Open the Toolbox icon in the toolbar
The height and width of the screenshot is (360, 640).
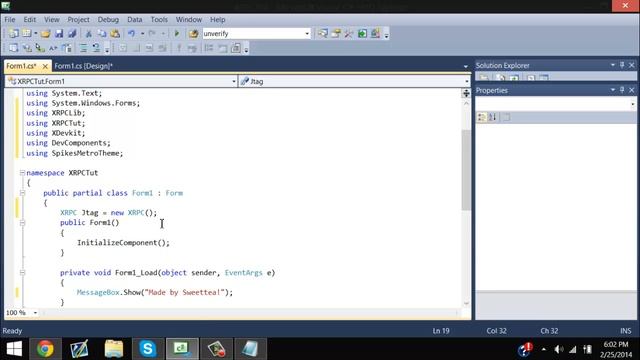pyautogui.click(x=349, y=33)
